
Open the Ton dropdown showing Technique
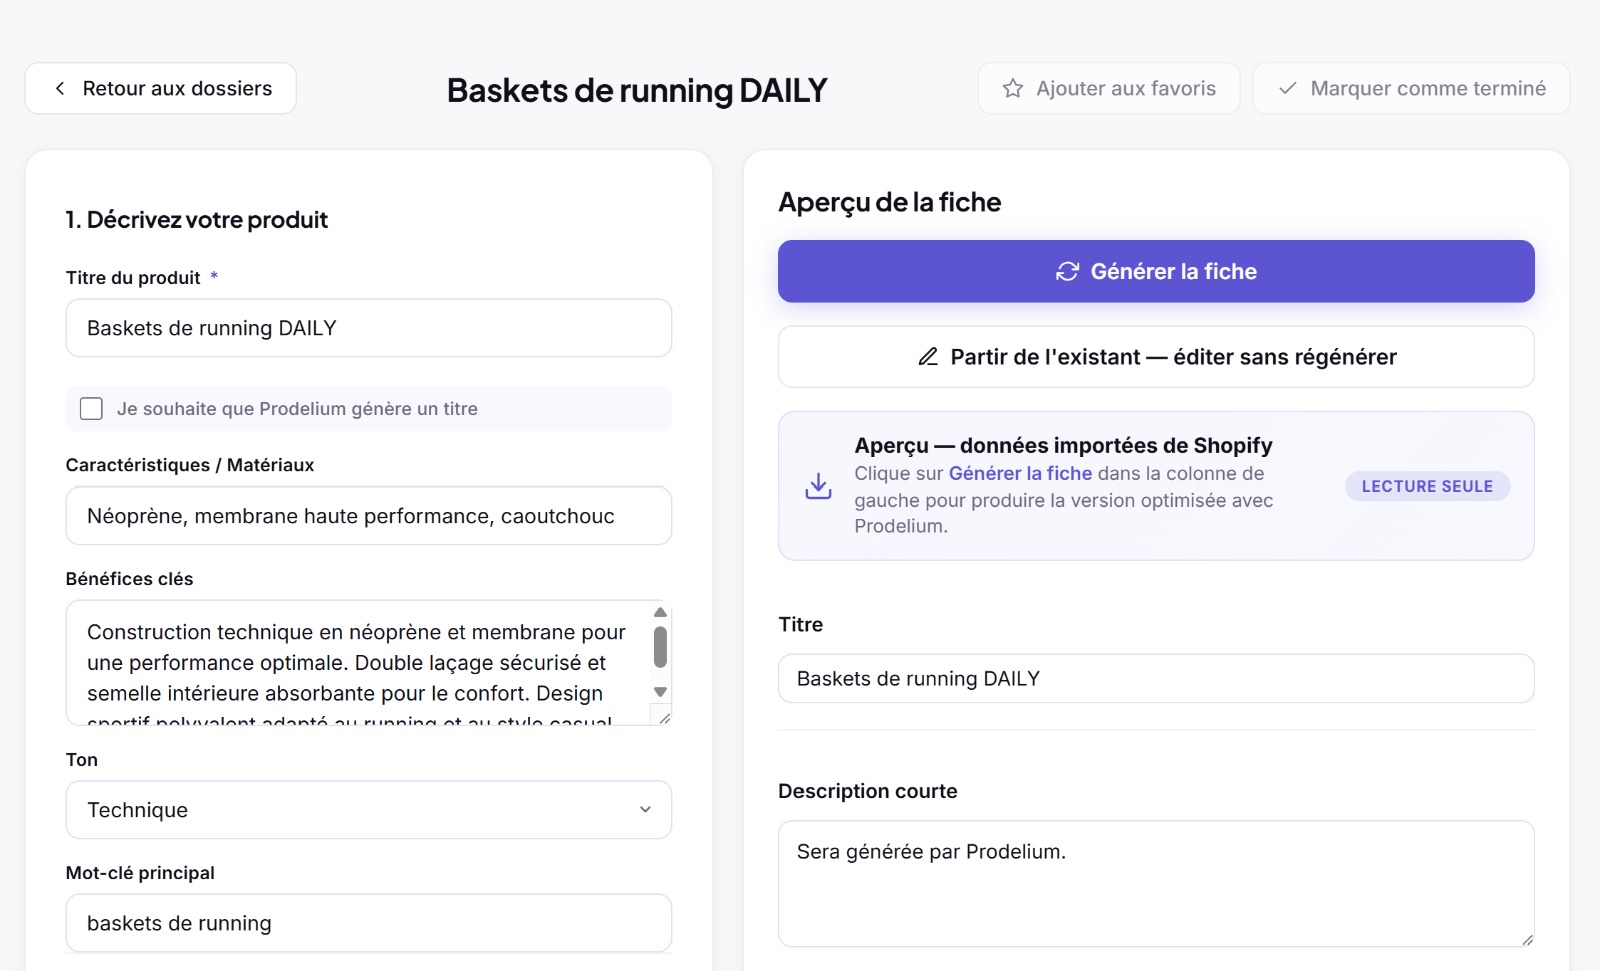pos(369,810)
